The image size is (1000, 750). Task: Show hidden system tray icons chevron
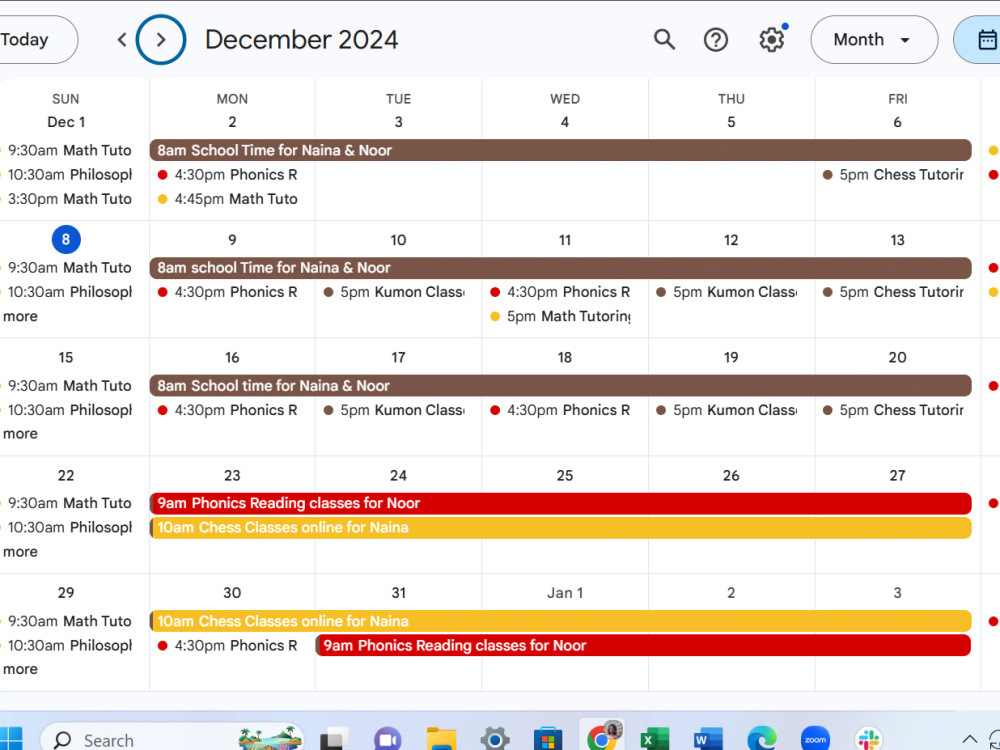969,740
